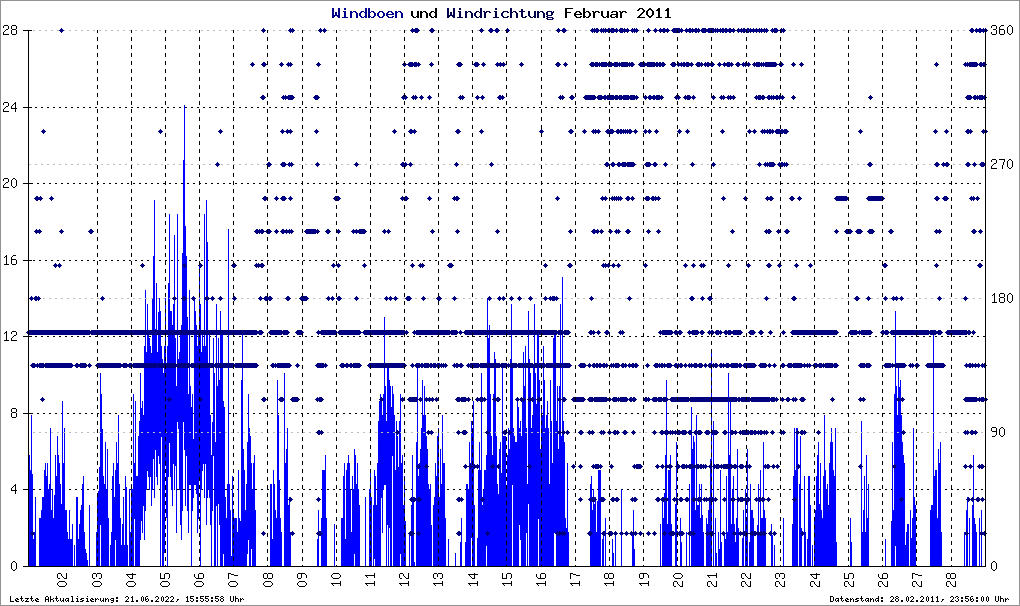
Task: Click the day label 28 on x-axis
Action: click(x=950, y=579)
